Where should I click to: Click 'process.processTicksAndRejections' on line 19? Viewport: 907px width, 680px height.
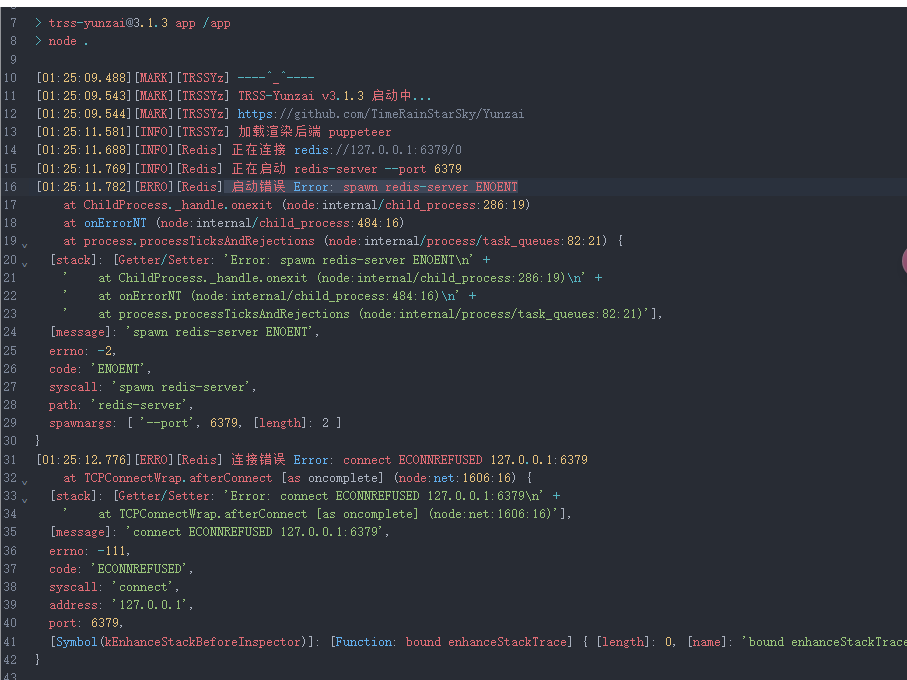199,241
